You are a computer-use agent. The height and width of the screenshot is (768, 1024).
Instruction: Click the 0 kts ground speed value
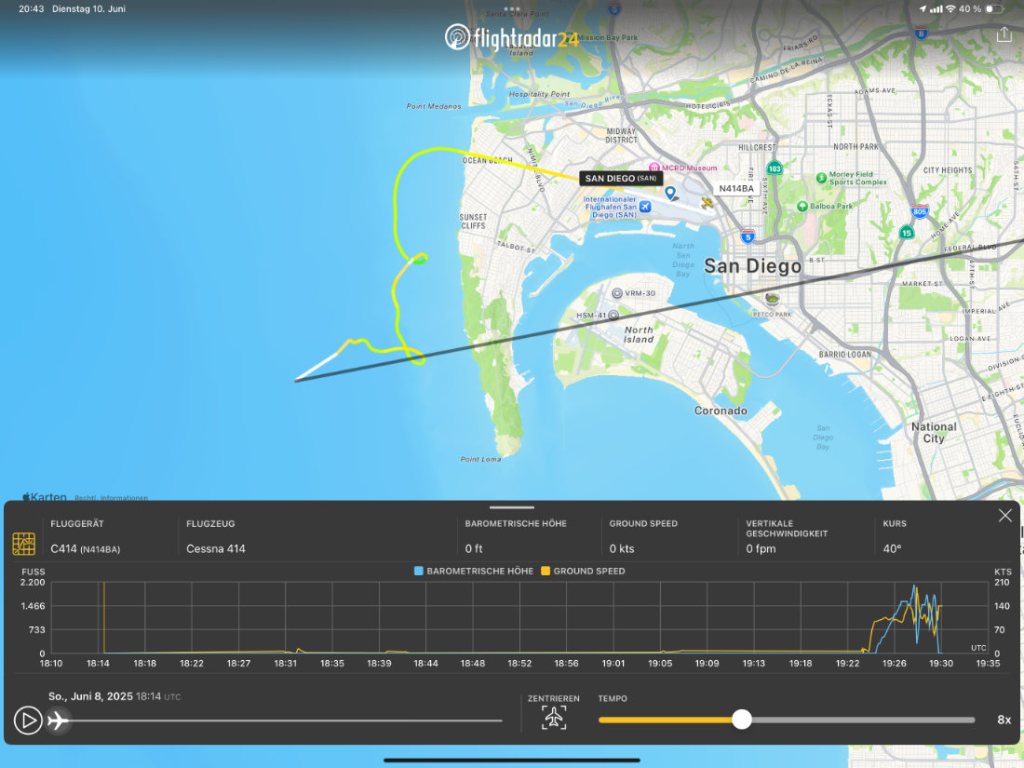point(620,549)
